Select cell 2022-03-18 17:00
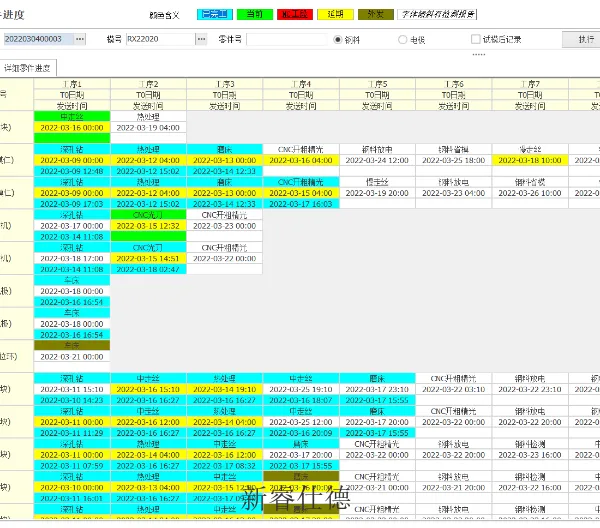Viewport: 600px width, 528px height. click(x=72, y=258)
